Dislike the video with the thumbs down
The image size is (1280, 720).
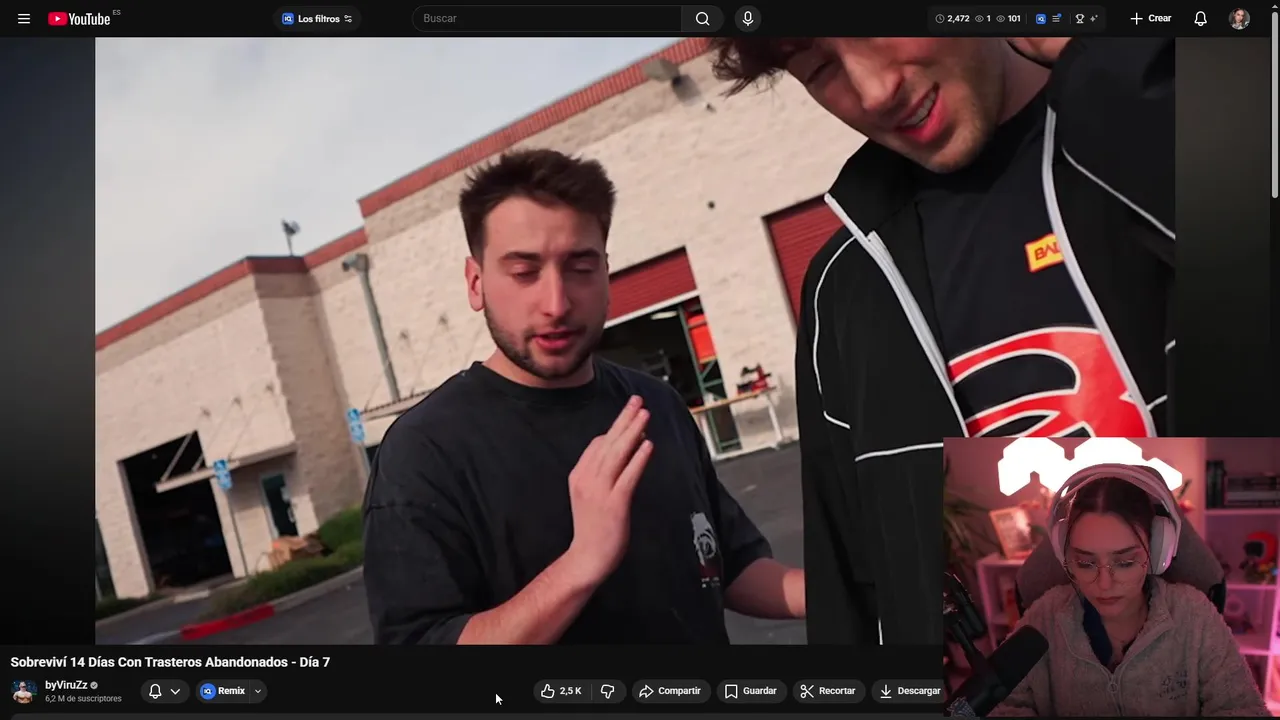(607, 691)
